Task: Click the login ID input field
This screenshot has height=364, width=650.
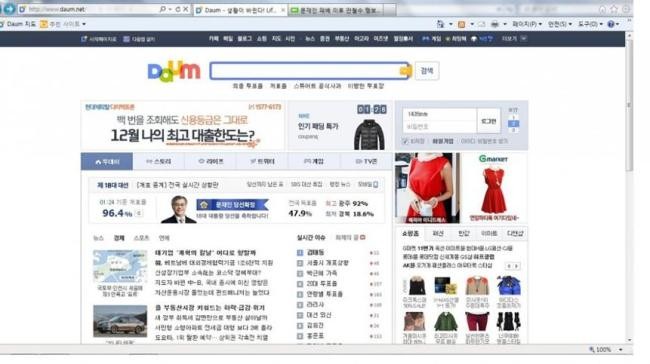Action: 440,114
